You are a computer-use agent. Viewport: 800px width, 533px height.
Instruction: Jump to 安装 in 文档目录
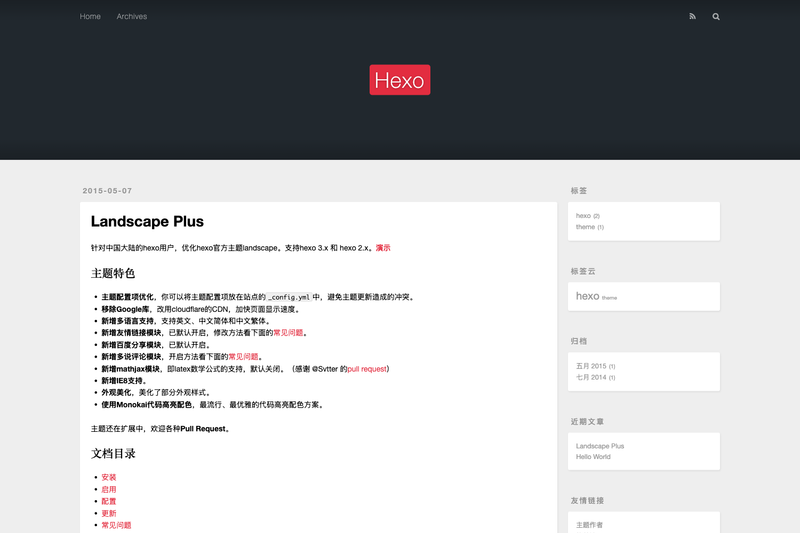[109, 477]
